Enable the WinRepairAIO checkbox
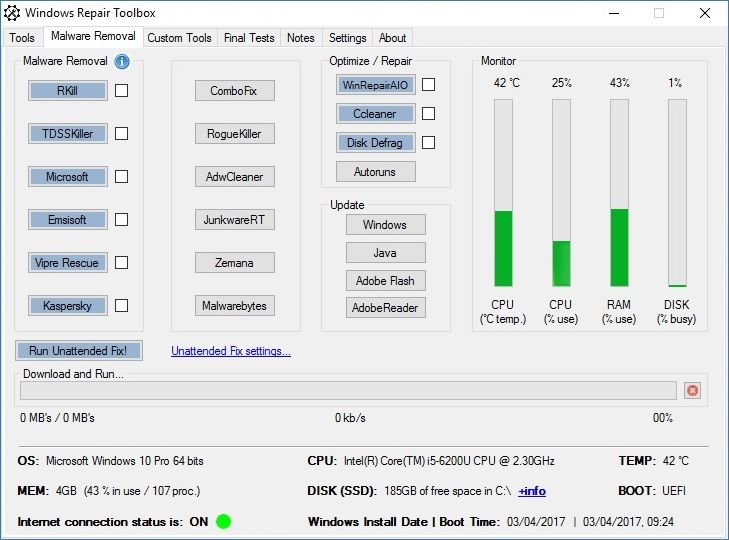This screenshot has width=729, height=540. pos(428,85)
